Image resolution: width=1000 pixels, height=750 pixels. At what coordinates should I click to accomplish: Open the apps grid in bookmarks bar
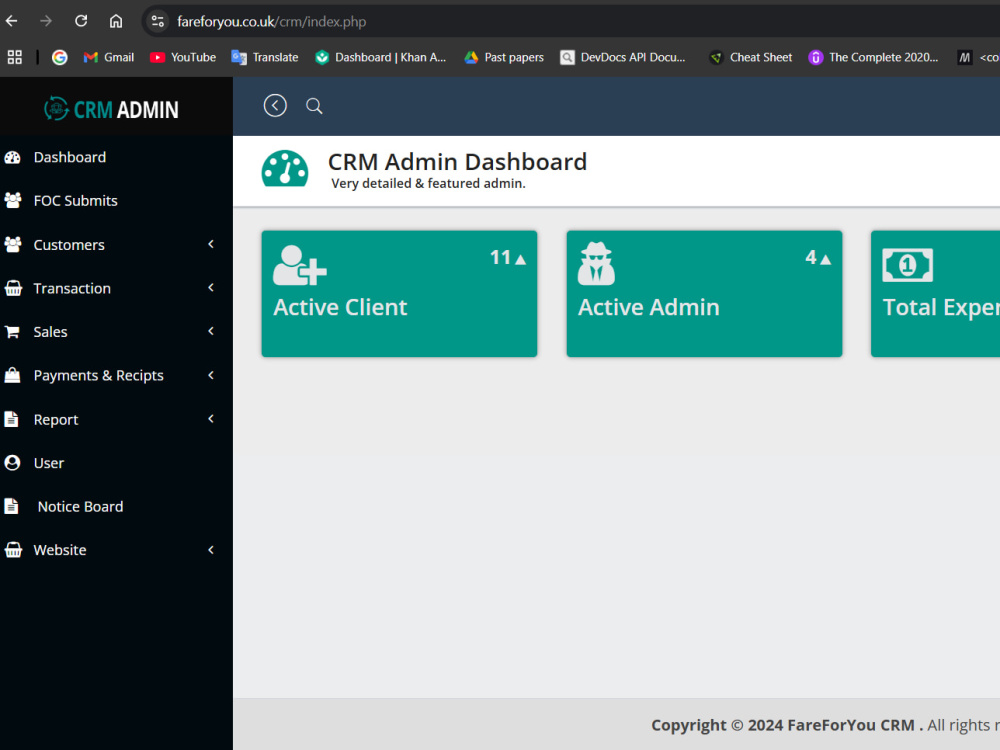[x=15, y=57]
